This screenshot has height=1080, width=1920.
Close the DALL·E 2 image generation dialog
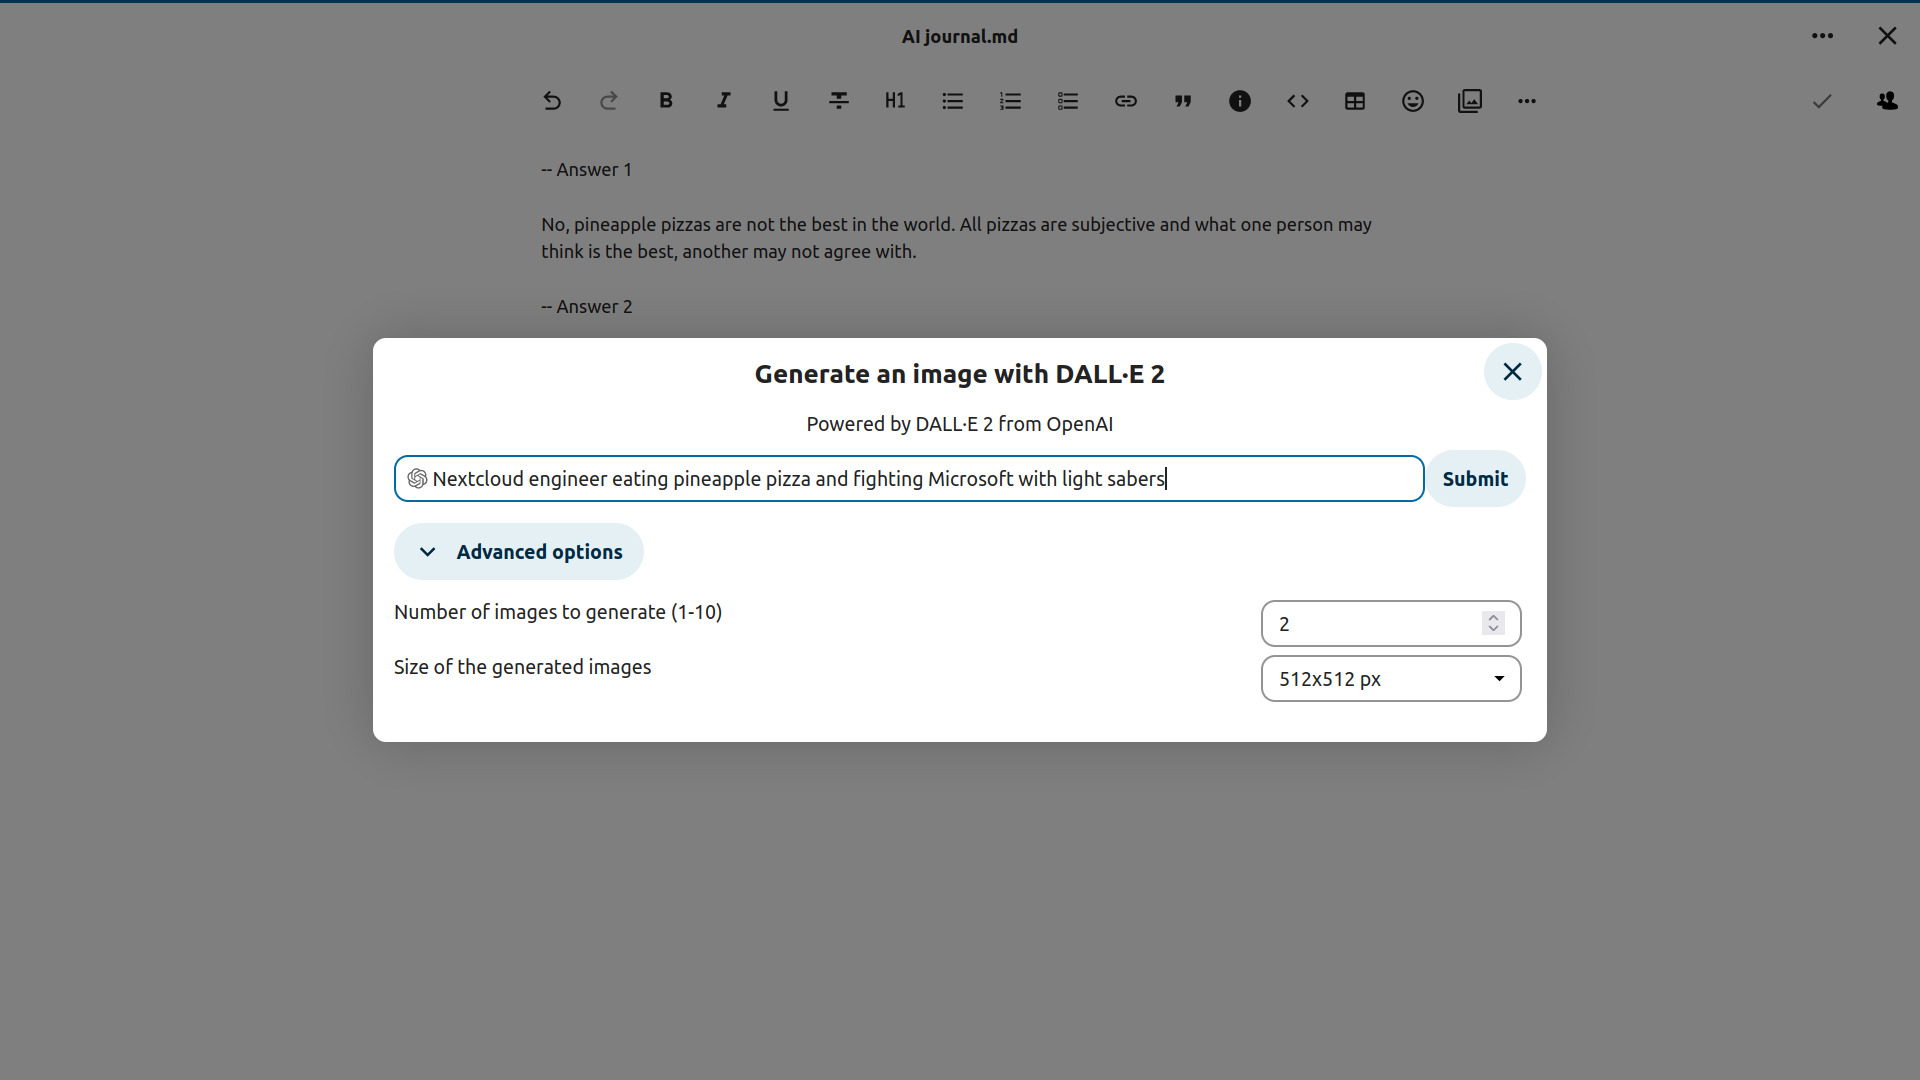point(1512,372)
